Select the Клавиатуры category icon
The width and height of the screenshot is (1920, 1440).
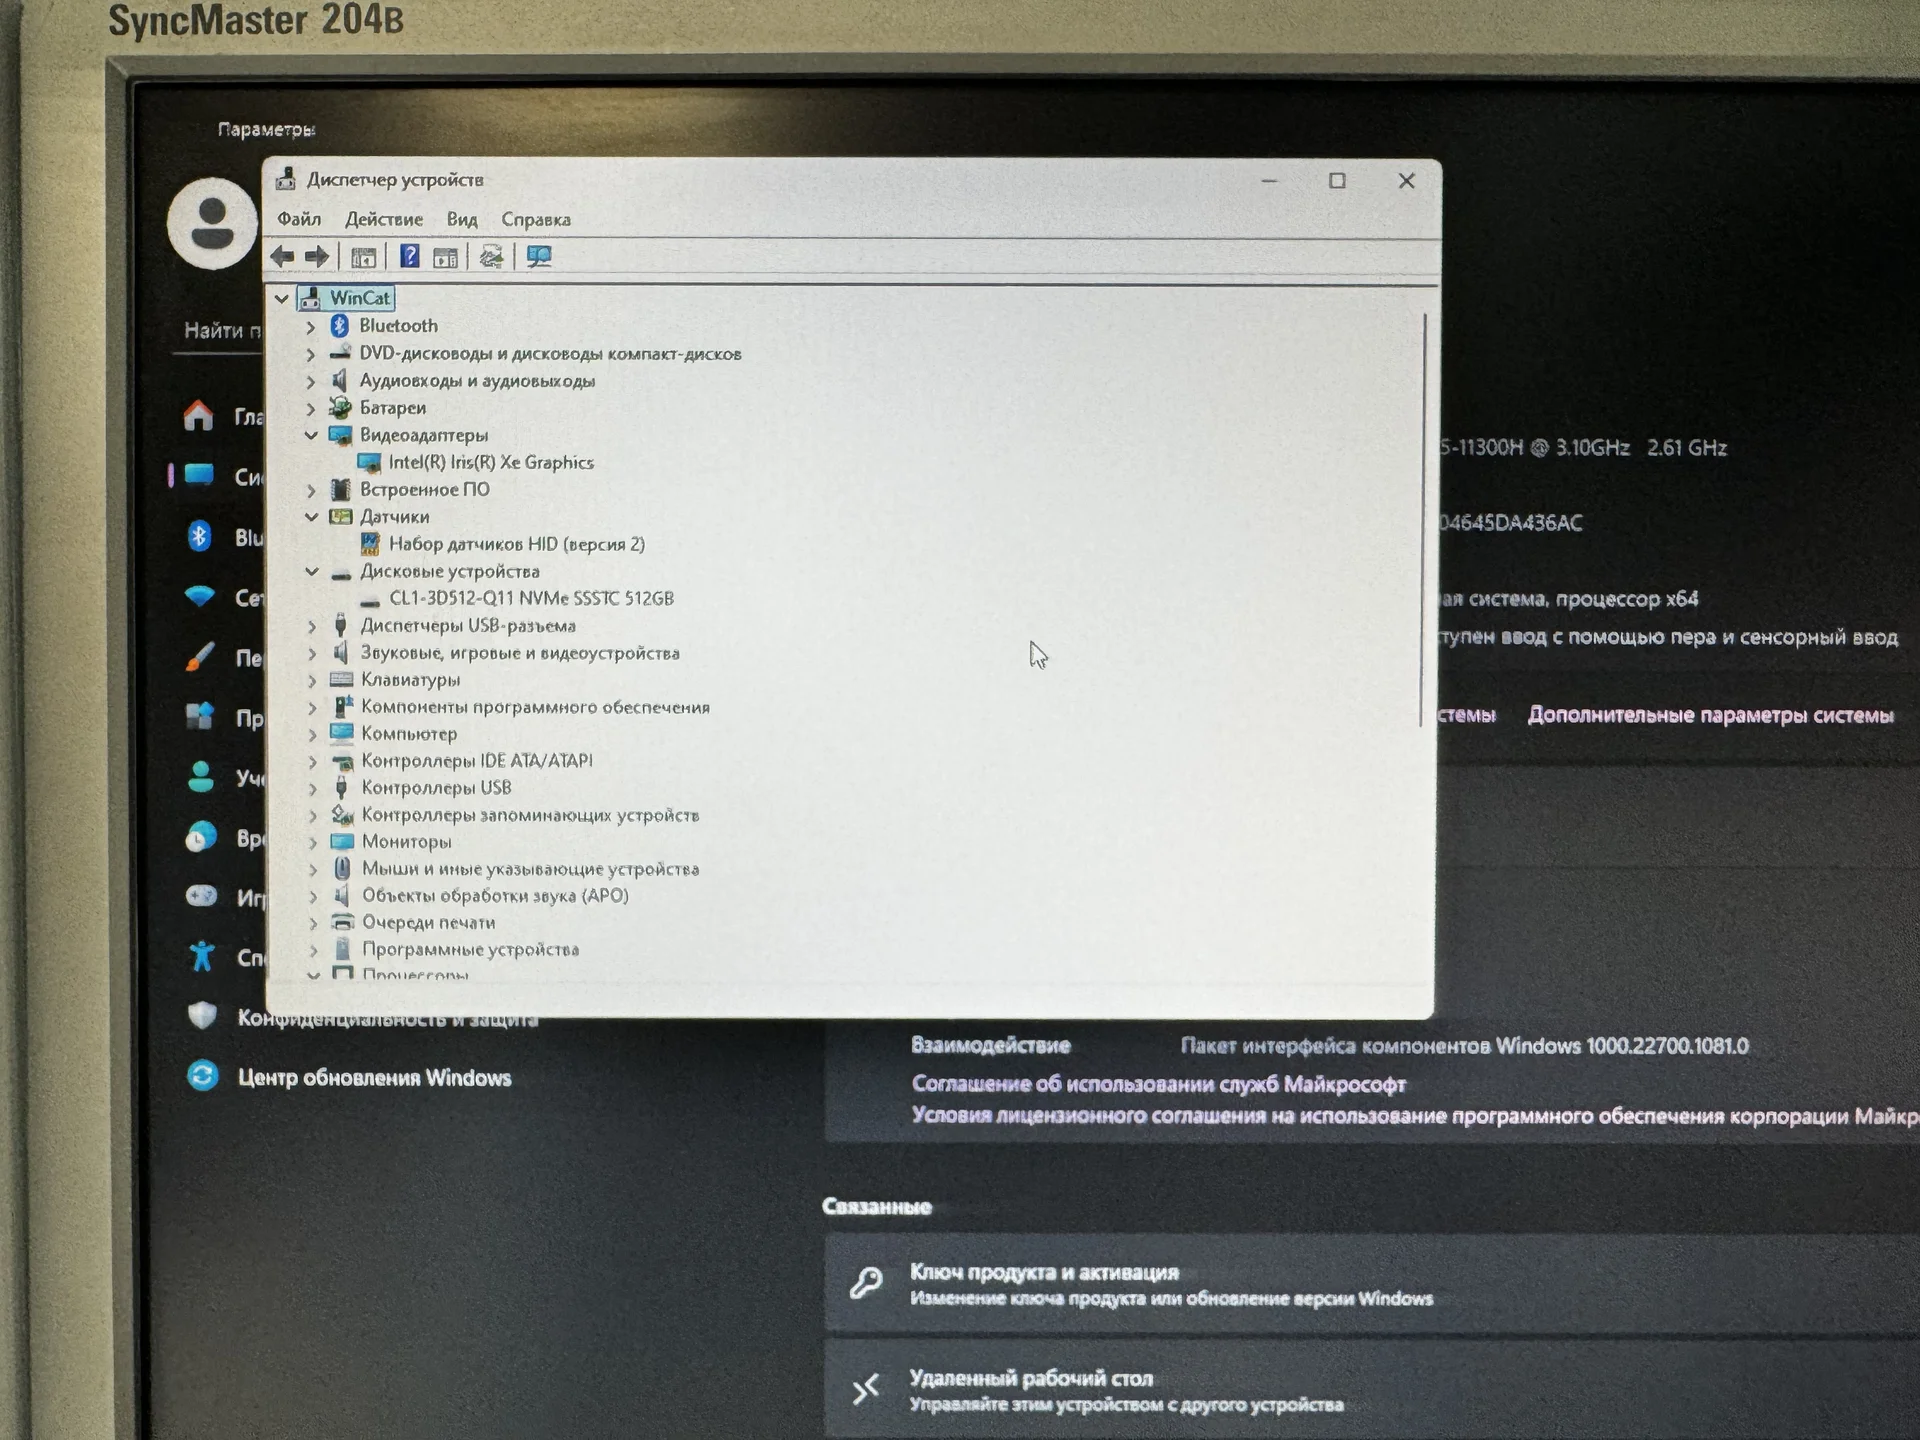pyautogui.click(x=342, y=679)
